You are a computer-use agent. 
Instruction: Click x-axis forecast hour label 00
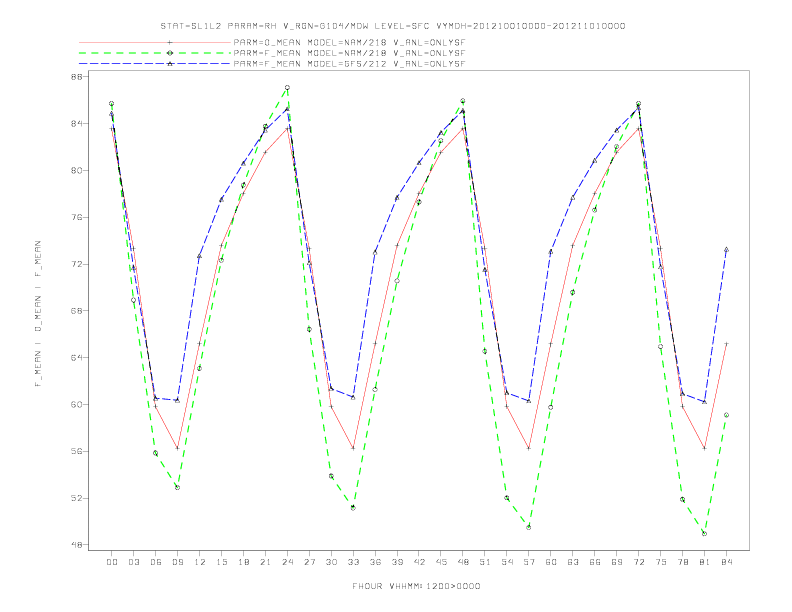[x=112, y=562]
